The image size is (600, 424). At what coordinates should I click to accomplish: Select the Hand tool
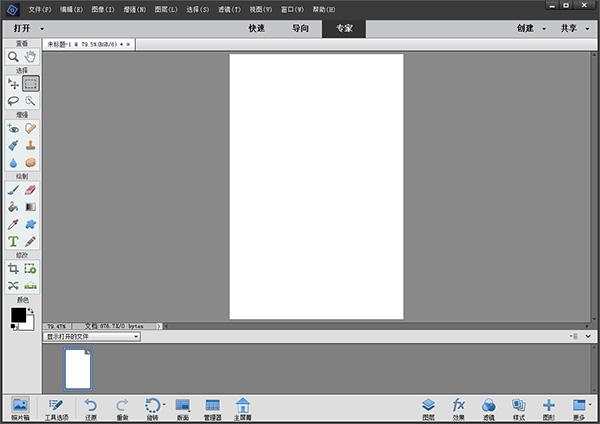(x=30, y=57)
